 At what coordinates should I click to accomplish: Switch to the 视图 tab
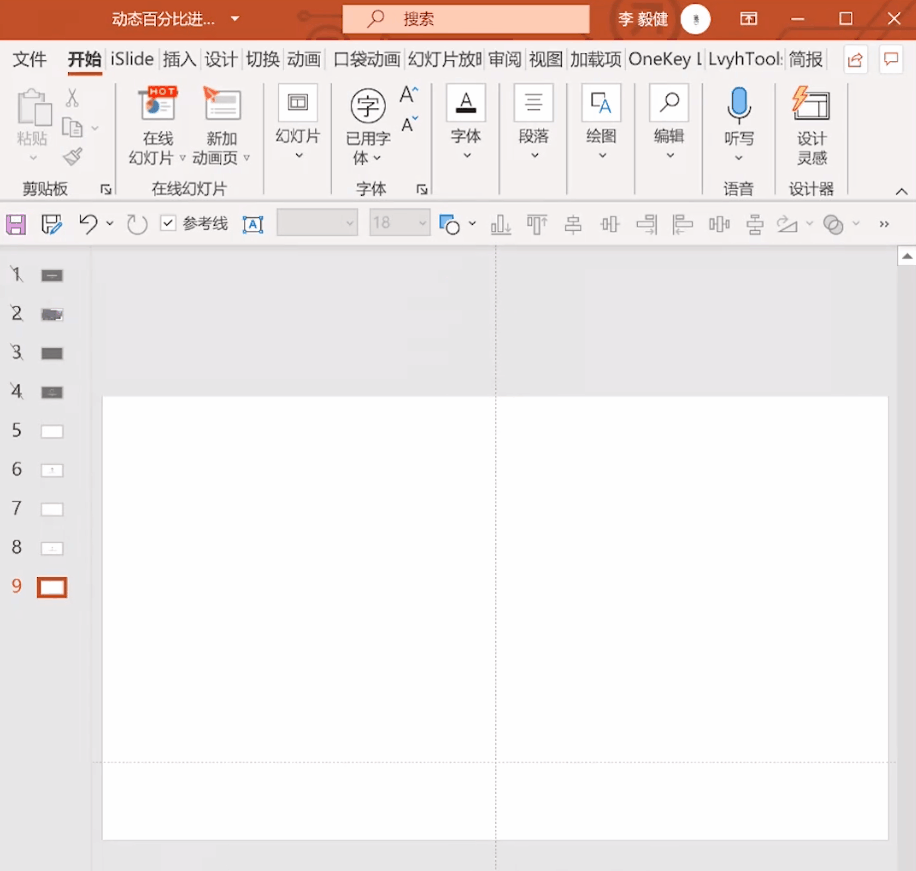[546, 59]
